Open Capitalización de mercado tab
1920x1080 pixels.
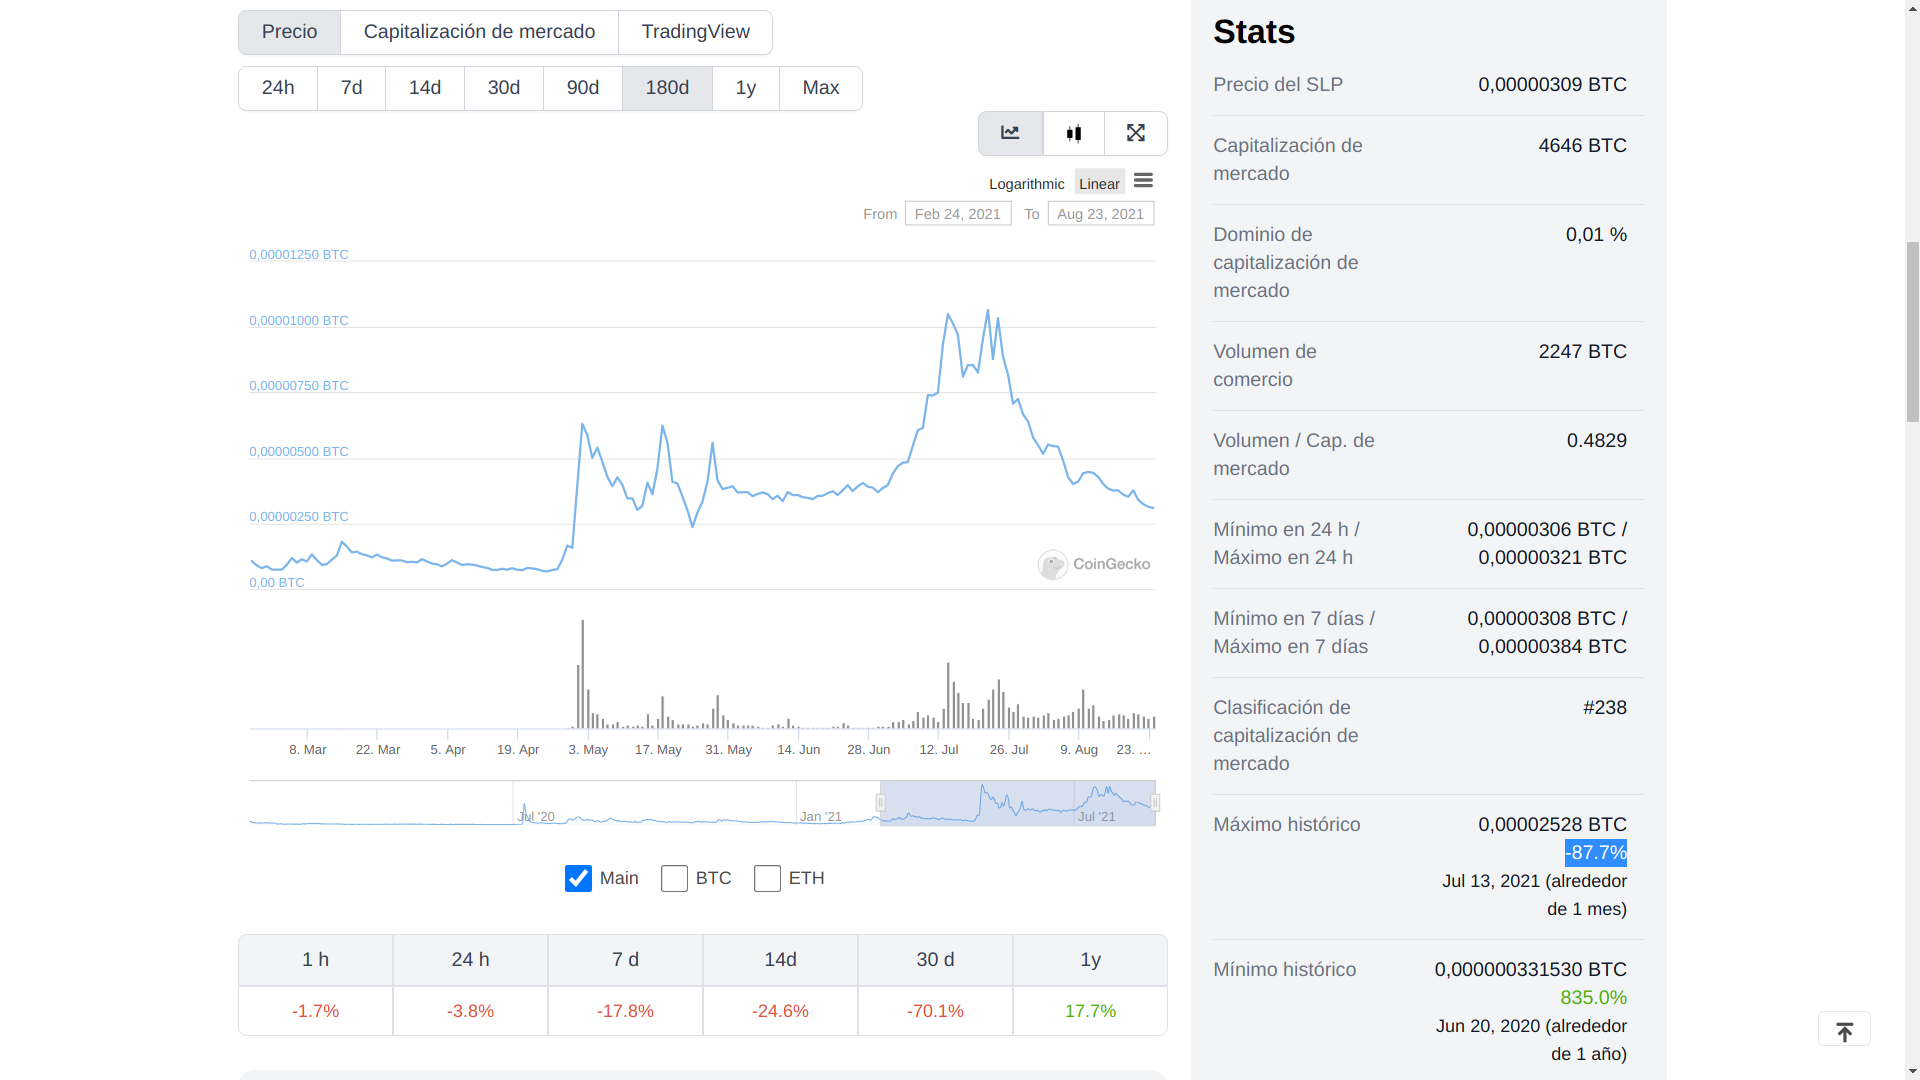479,32
